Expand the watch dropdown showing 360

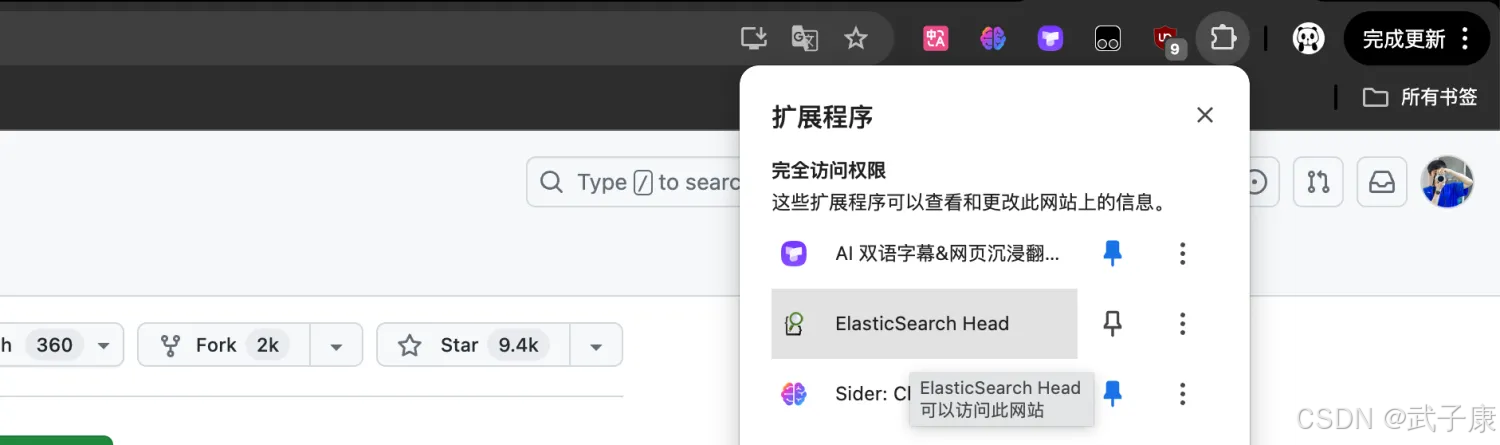pos(103,346)
